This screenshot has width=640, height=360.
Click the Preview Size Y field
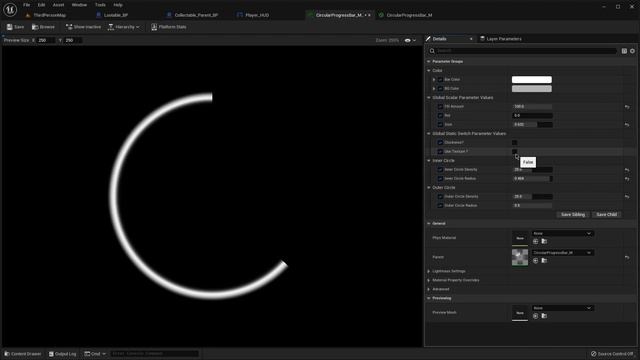[72, 40]
